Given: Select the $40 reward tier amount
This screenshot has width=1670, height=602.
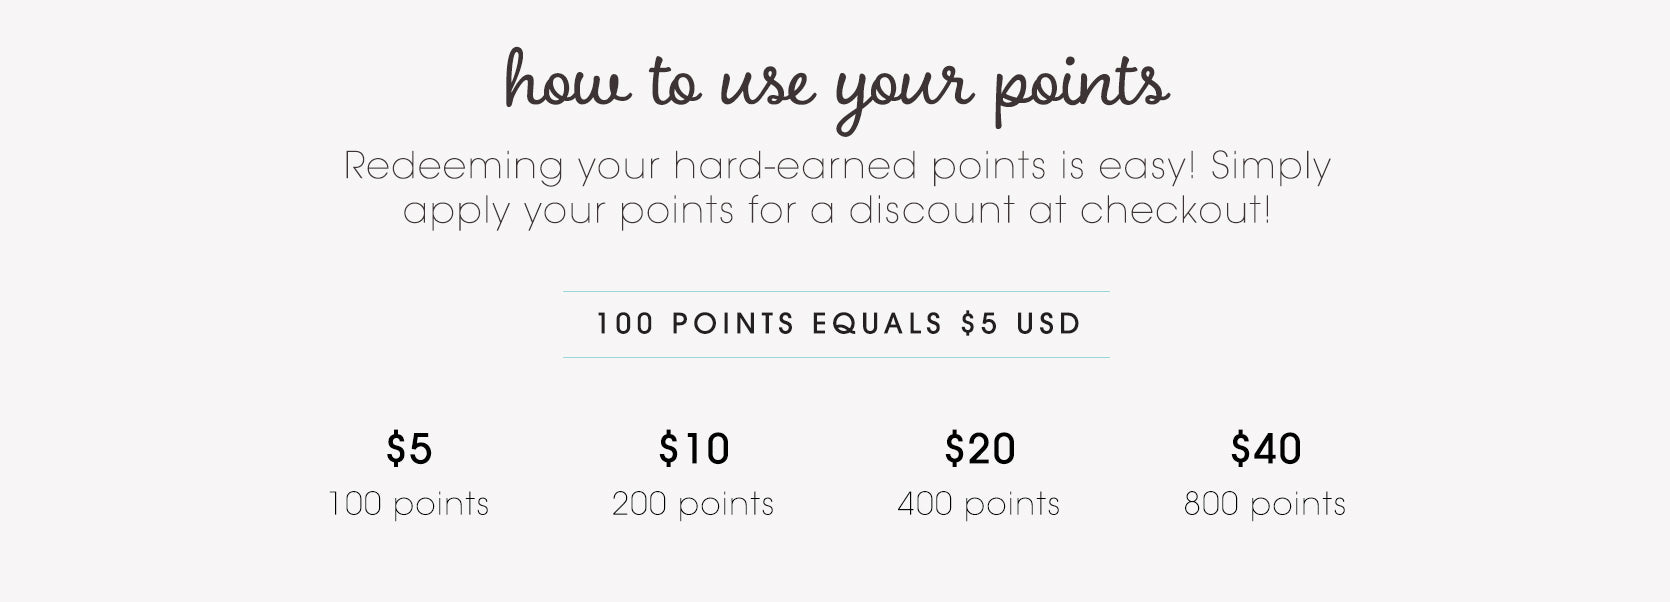Looking at the screenshot, I should [1266, 449].
